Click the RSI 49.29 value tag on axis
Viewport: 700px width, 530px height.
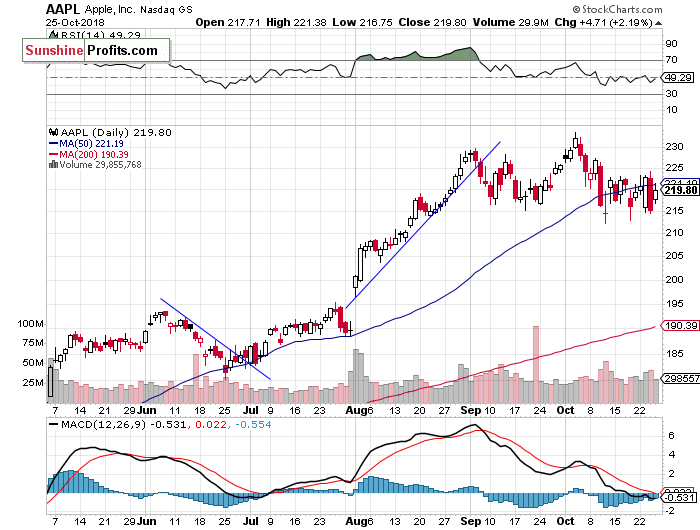[x=677, y=78]
